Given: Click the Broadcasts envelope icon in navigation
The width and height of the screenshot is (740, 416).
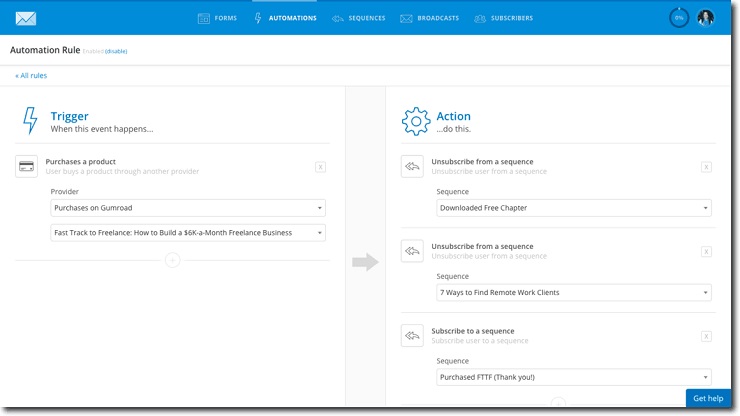Looking at the screenshot, I should pos(406,19).
